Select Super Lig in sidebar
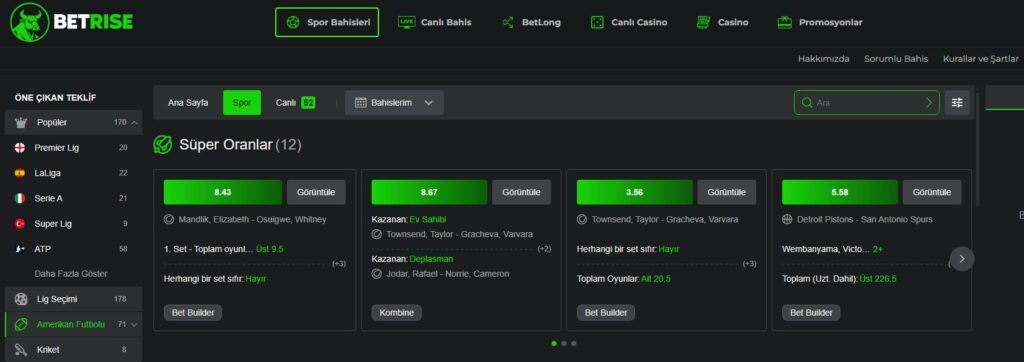The width and height of the screenshot is (1024, 362). coord(73,223)
